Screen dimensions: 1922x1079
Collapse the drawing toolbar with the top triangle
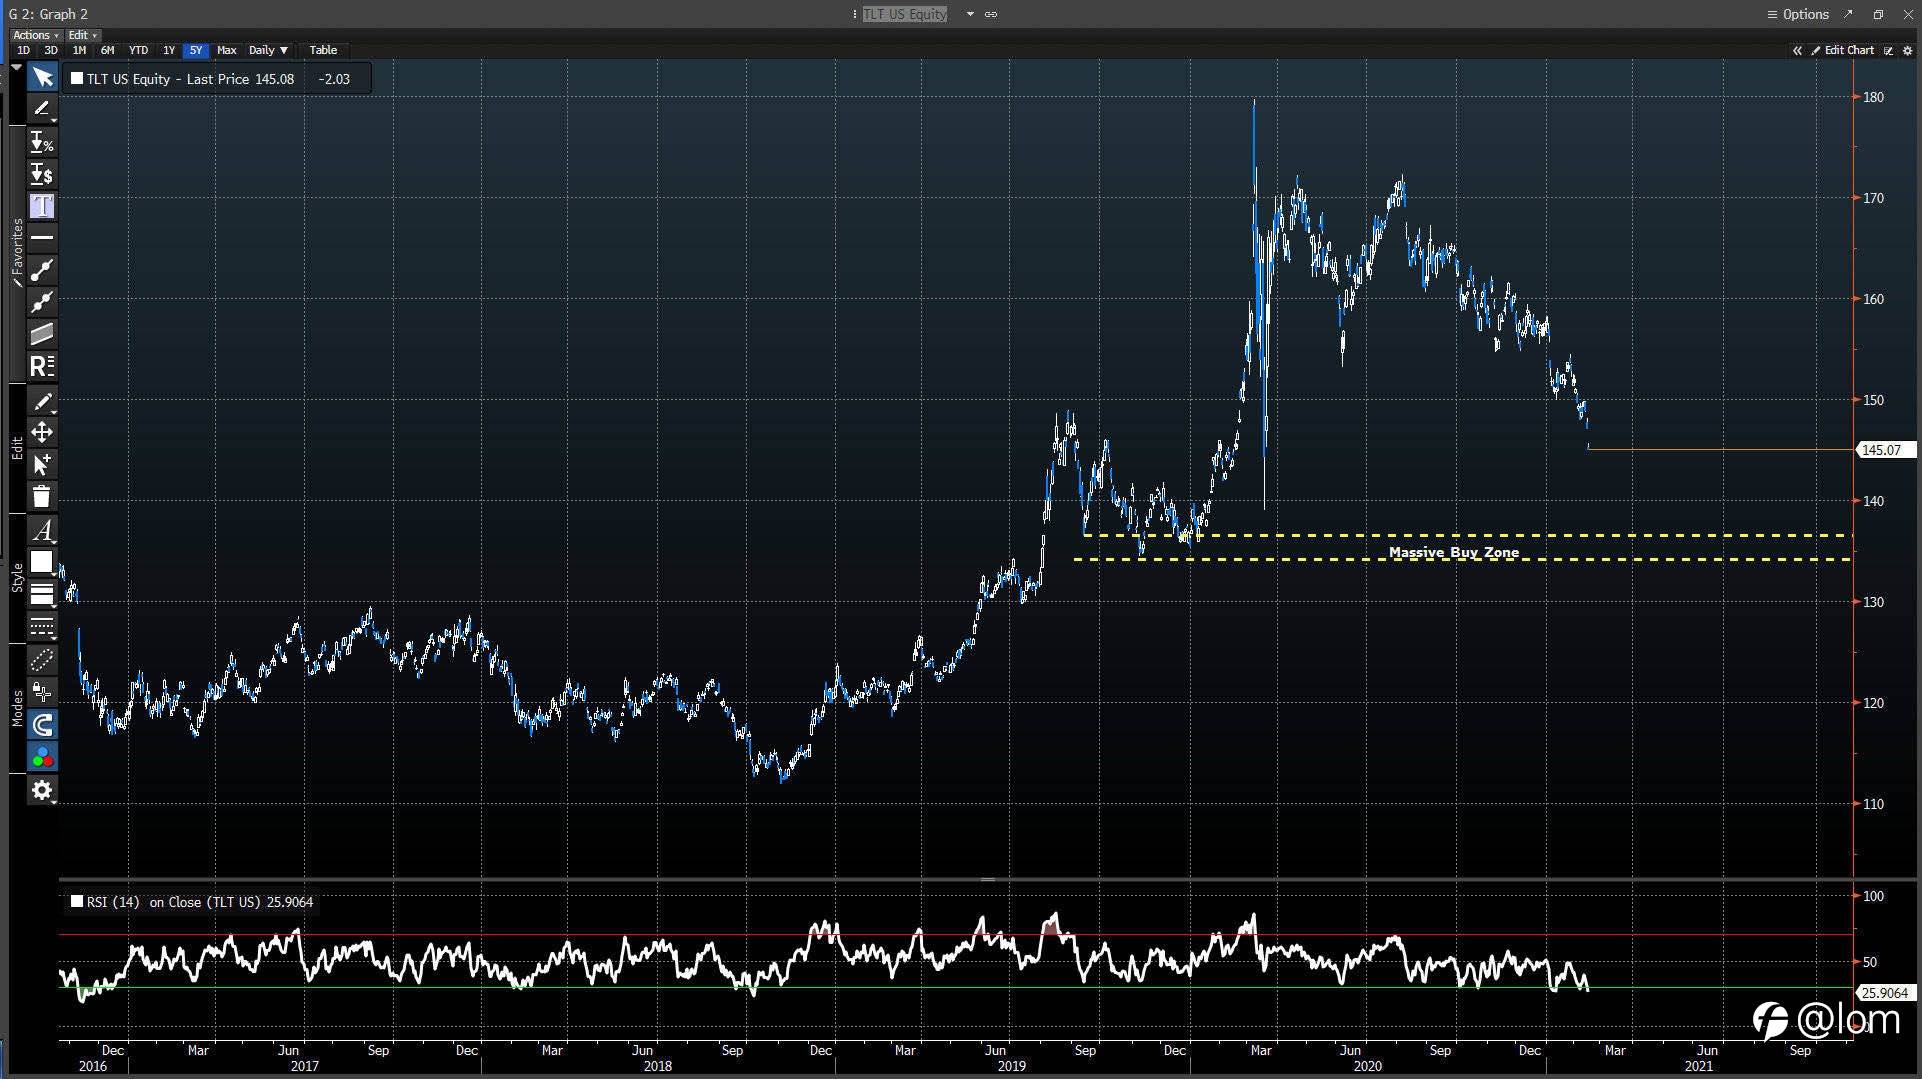(17, 67)
